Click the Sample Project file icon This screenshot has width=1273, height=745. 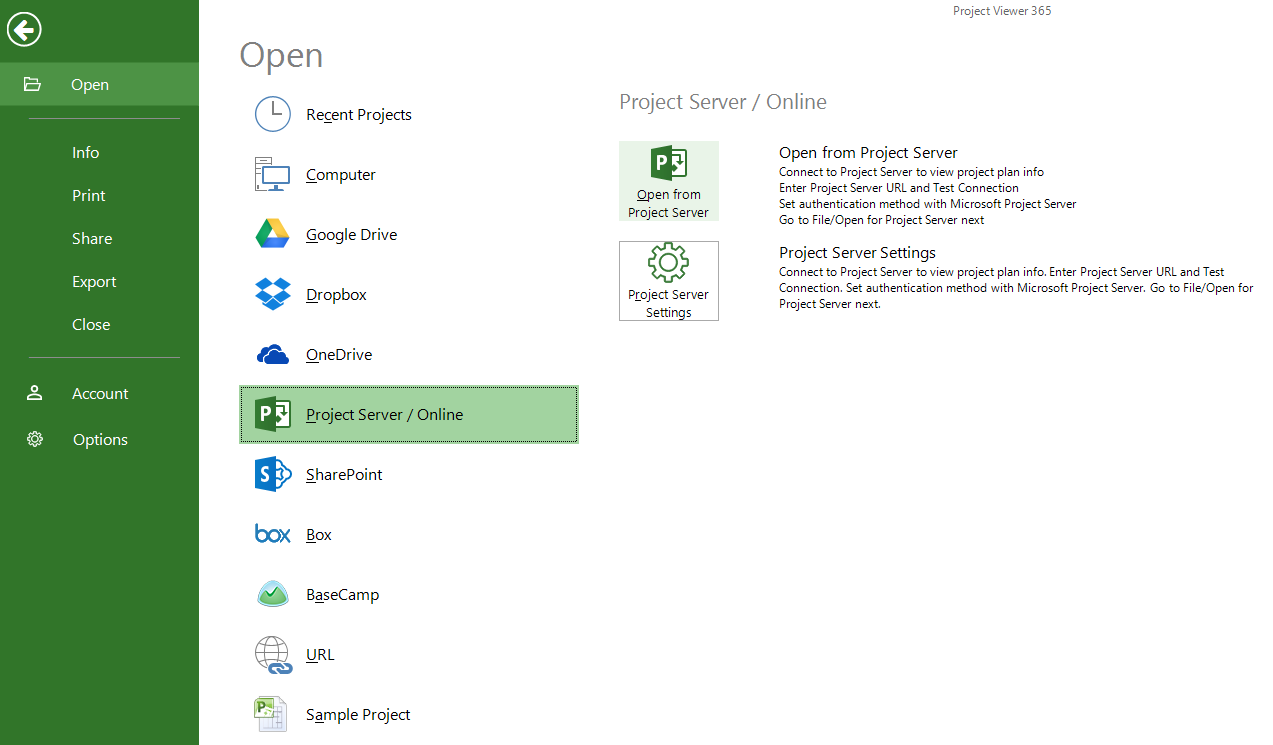271,714
